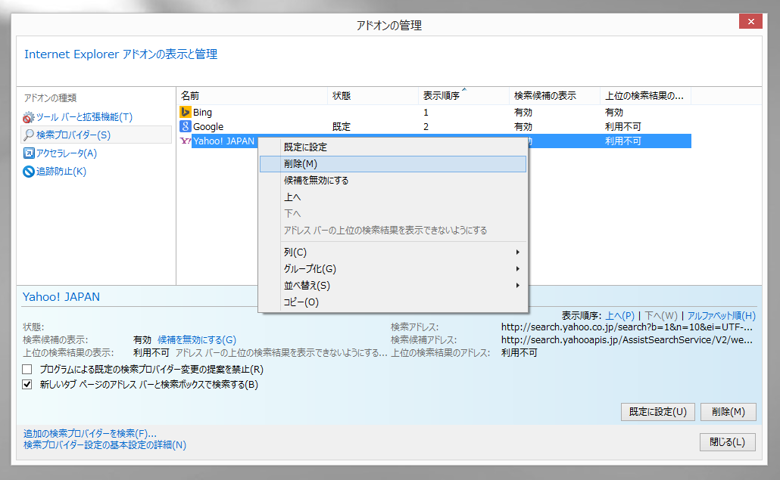780x480 pixels.
Task: Open 追加の検索プロバイダーを検索(F) link
Action: 90,434
